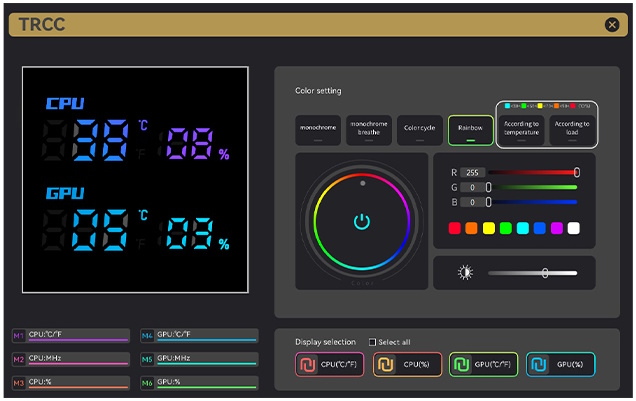Choose the Rainbow color mode
Image resolution: width=636 pixels, height=401 pixels.
click(x=470, y=130)
